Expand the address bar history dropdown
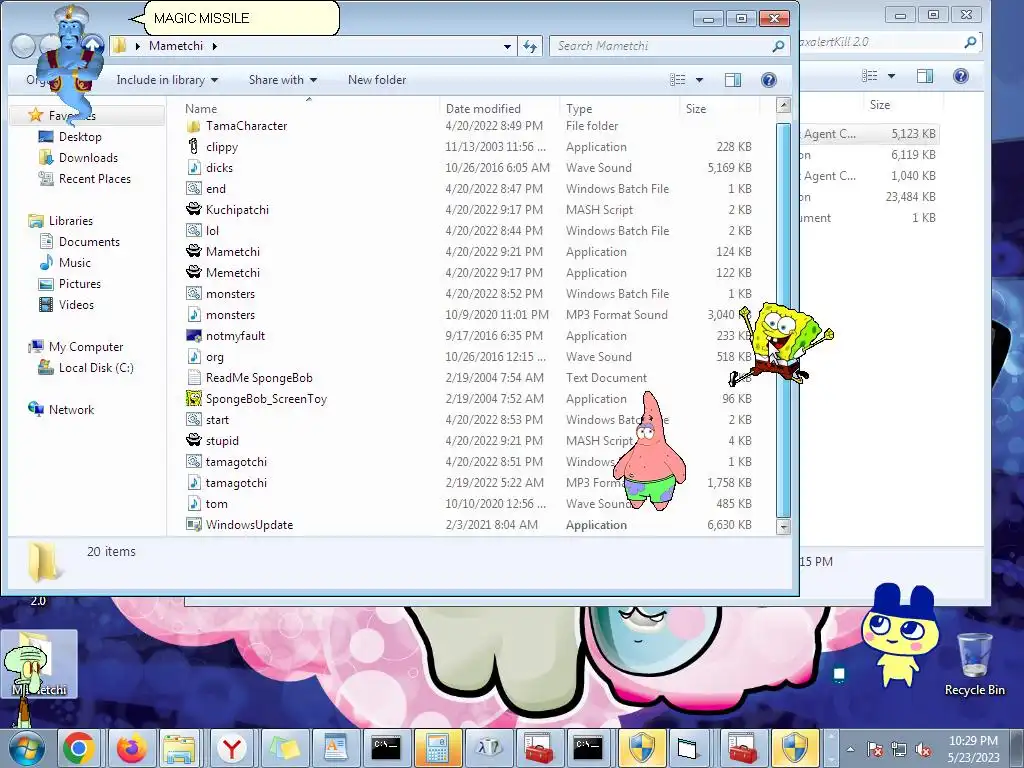This screenshot has width=1024, height=768. [x=507, y=46]
